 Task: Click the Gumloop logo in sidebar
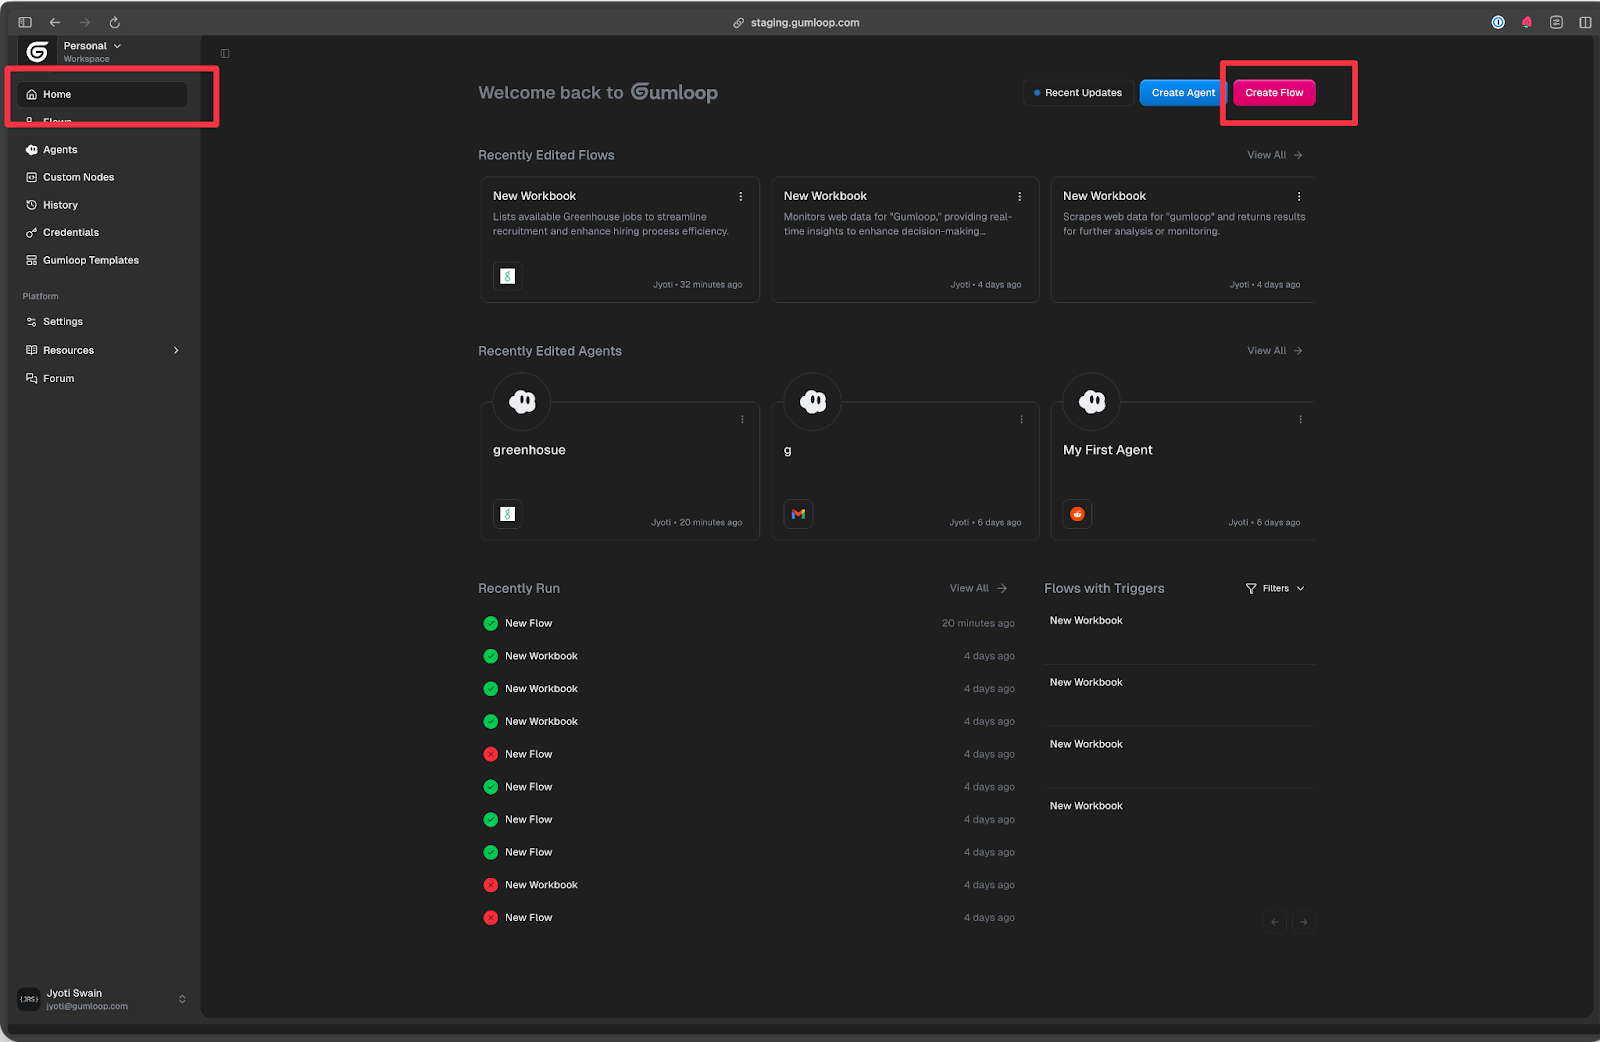(38, 51)
